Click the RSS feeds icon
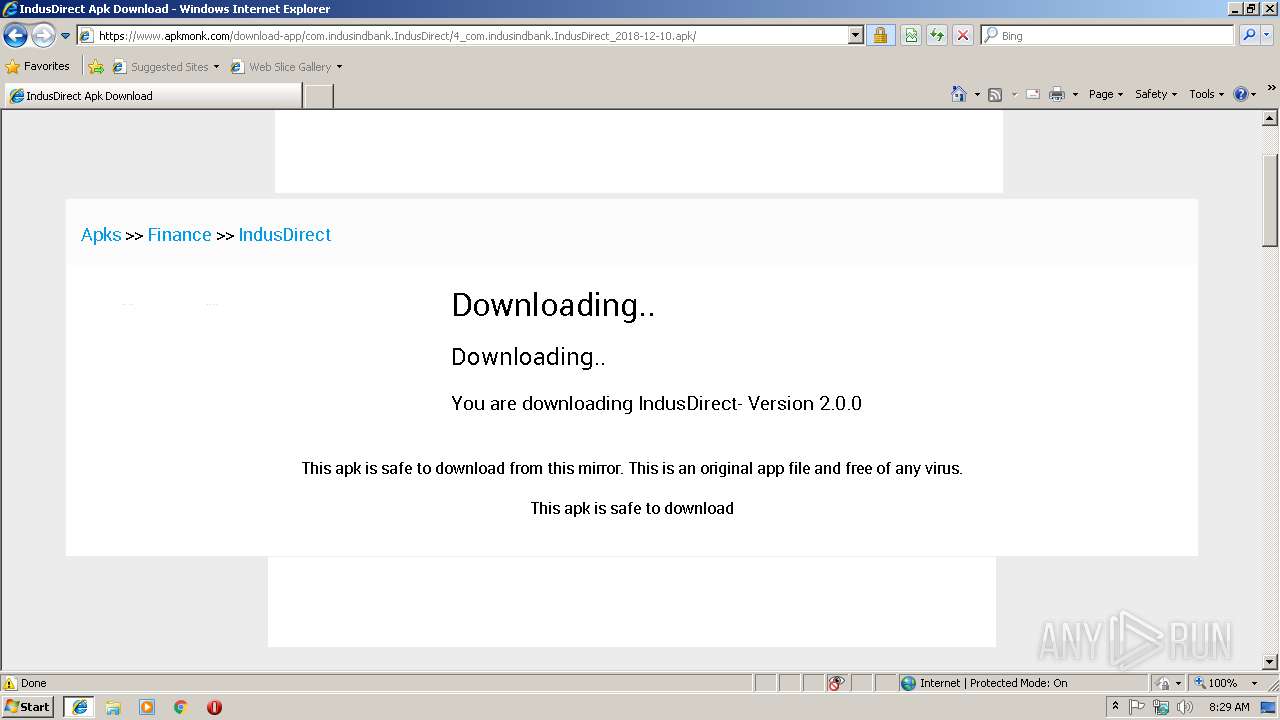1280x720 pixels. click(995, 94)
